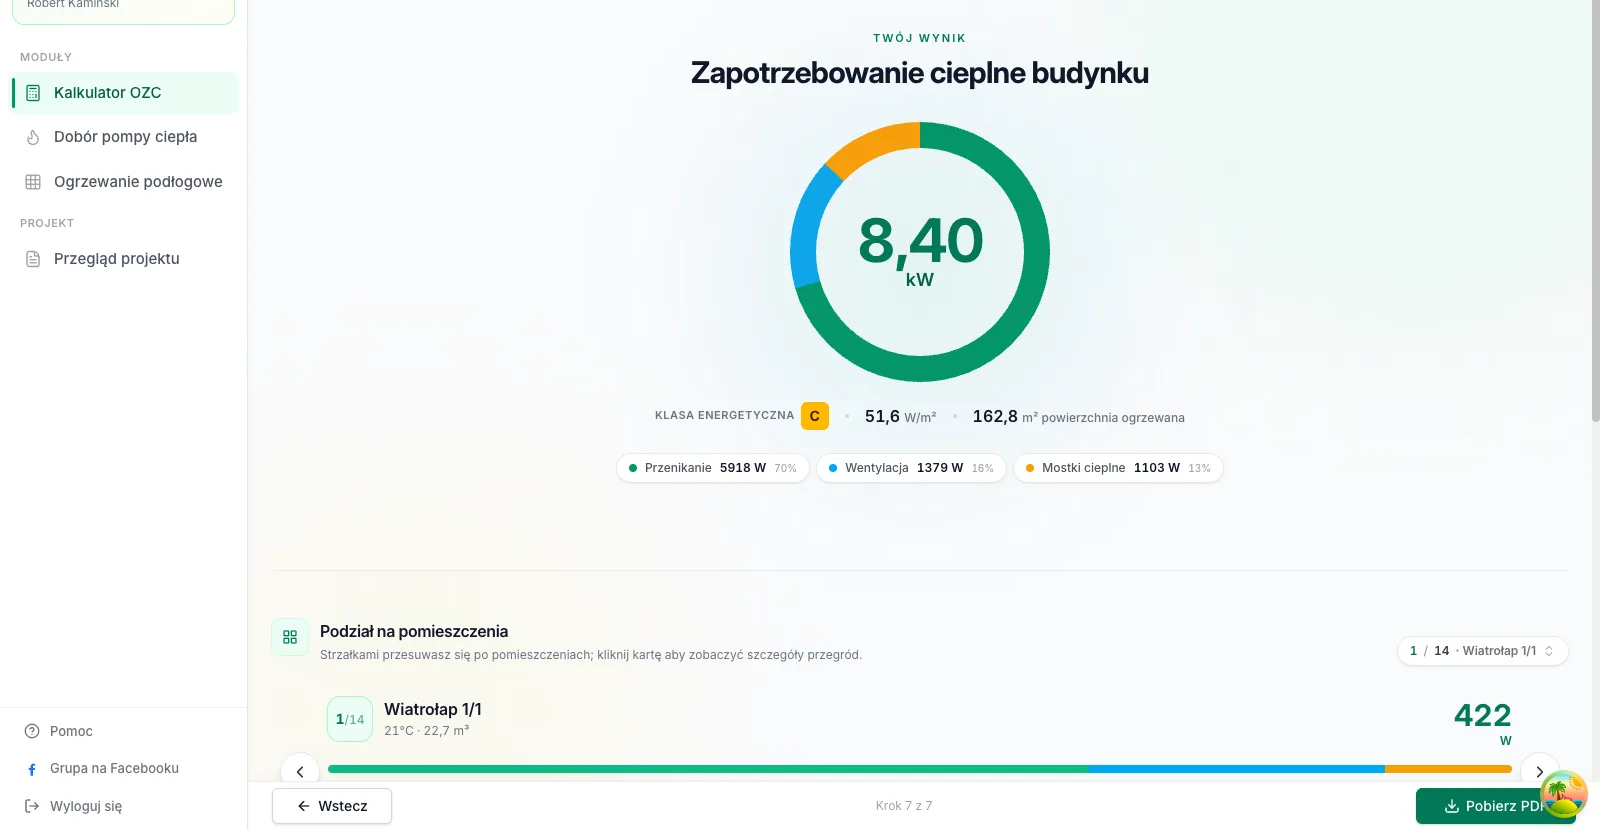Viewport: 1600px width, 830px height.
Task: Open Ogrzewanie podłogowe module
Action: 125,182
